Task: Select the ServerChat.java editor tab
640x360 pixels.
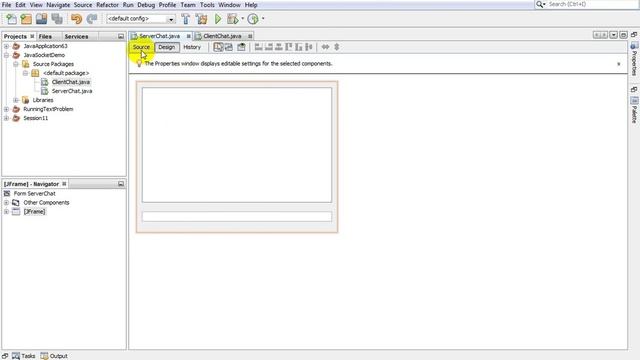Action: click(160, 36)
